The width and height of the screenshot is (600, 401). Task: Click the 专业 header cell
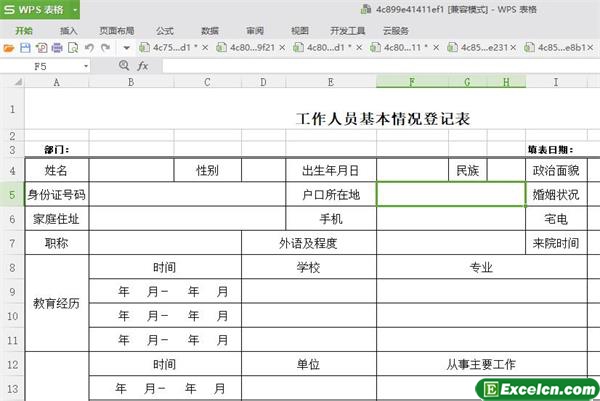[x=481, y=267]
